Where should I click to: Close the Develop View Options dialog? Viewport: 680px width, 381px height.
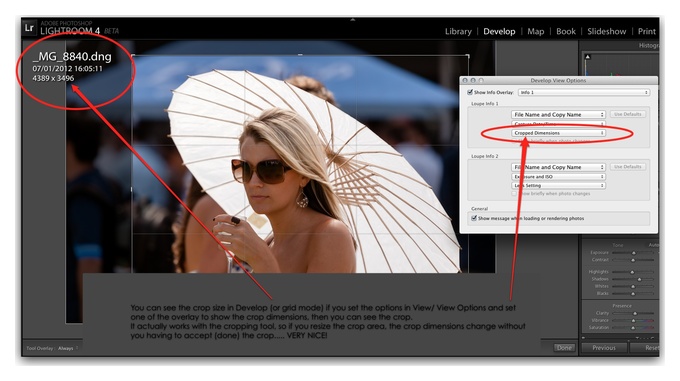(x=464, y=80)
